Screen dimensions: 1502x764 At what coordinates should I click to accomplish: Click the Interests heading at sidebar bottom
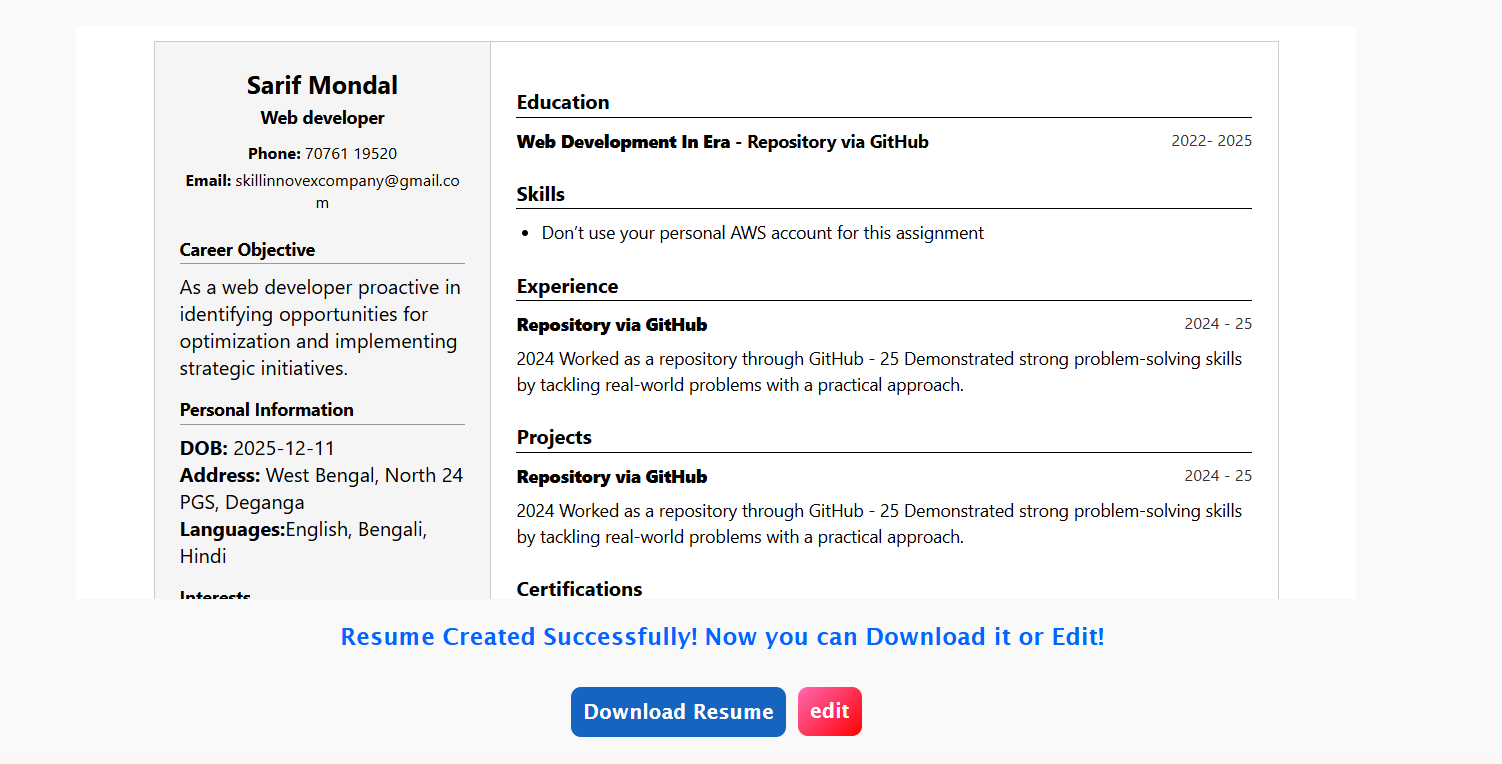[x=215, y=594]
